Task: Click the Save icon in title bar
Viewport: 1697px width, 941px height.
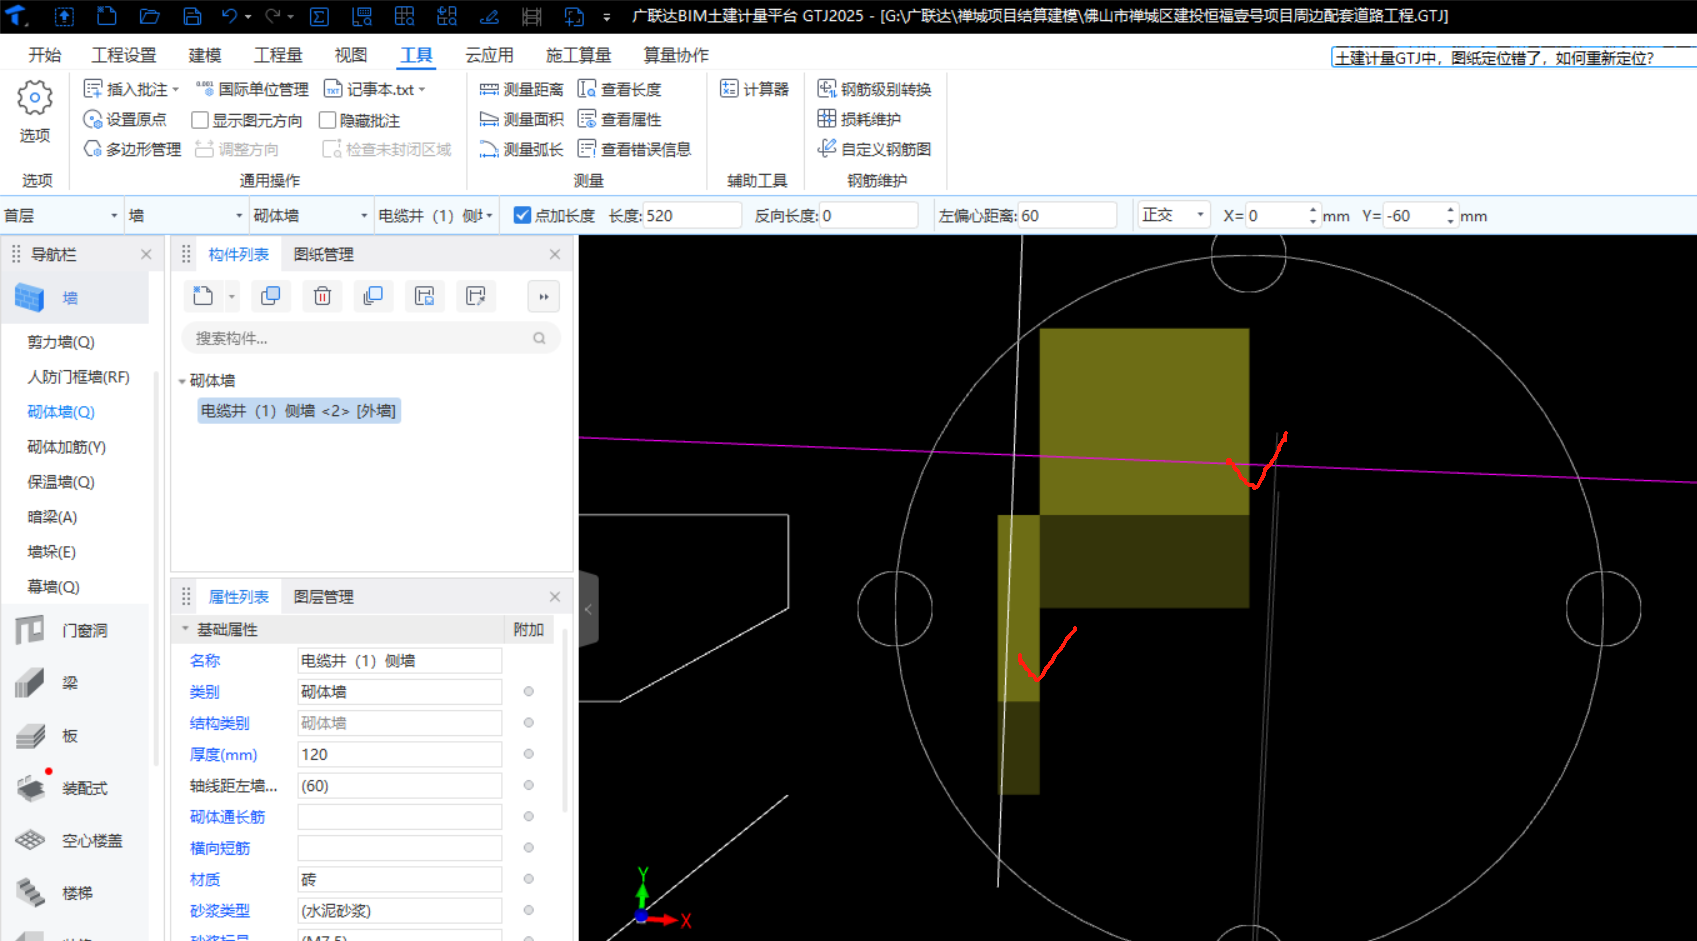Action: click(x=191, y=16)
